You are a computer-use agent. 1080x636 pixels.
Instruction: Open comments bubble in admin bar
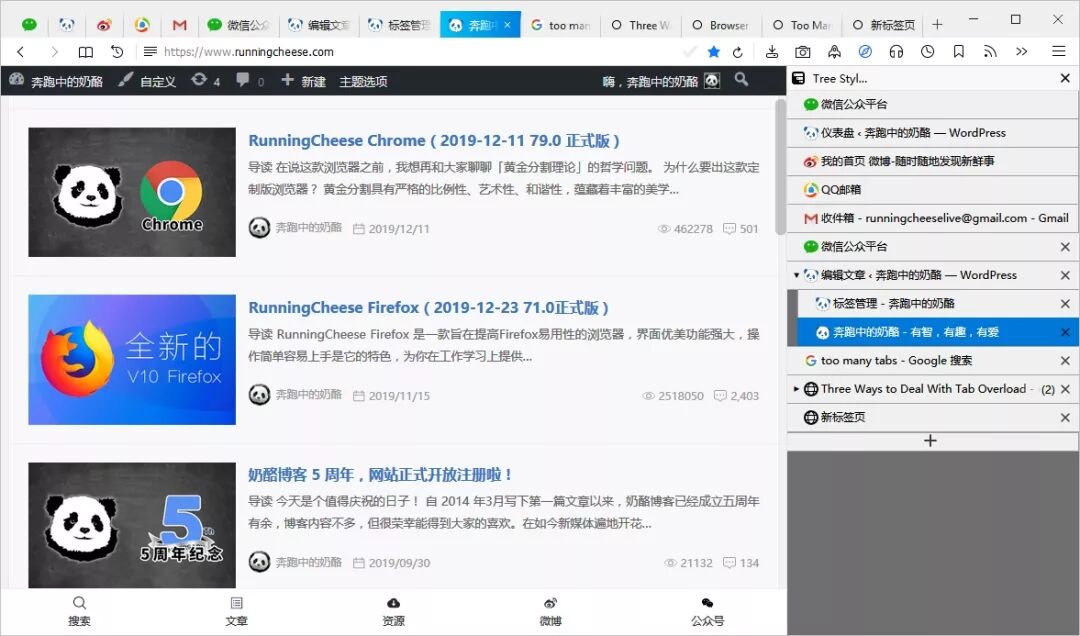[x=249, y=81]
